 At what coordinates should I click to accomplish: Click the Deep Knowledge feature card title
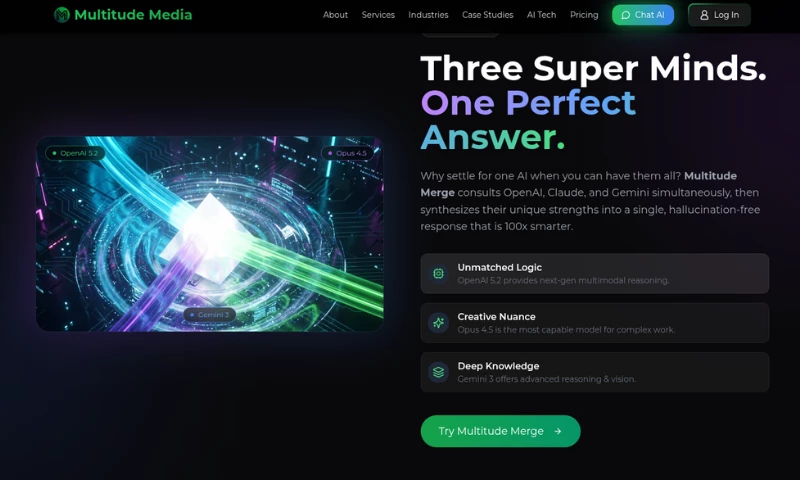[498, 366]
